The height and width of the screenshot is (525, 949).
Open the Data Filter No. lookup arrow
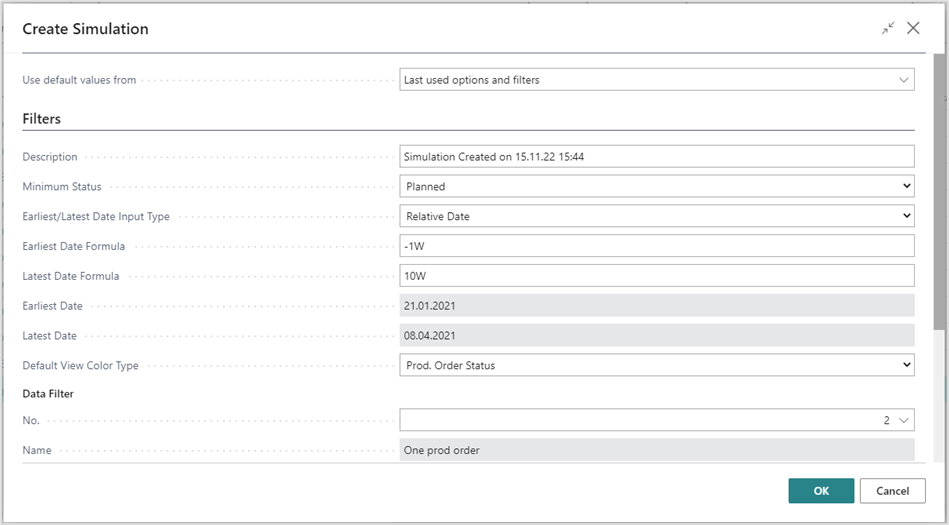click(904, 420)
